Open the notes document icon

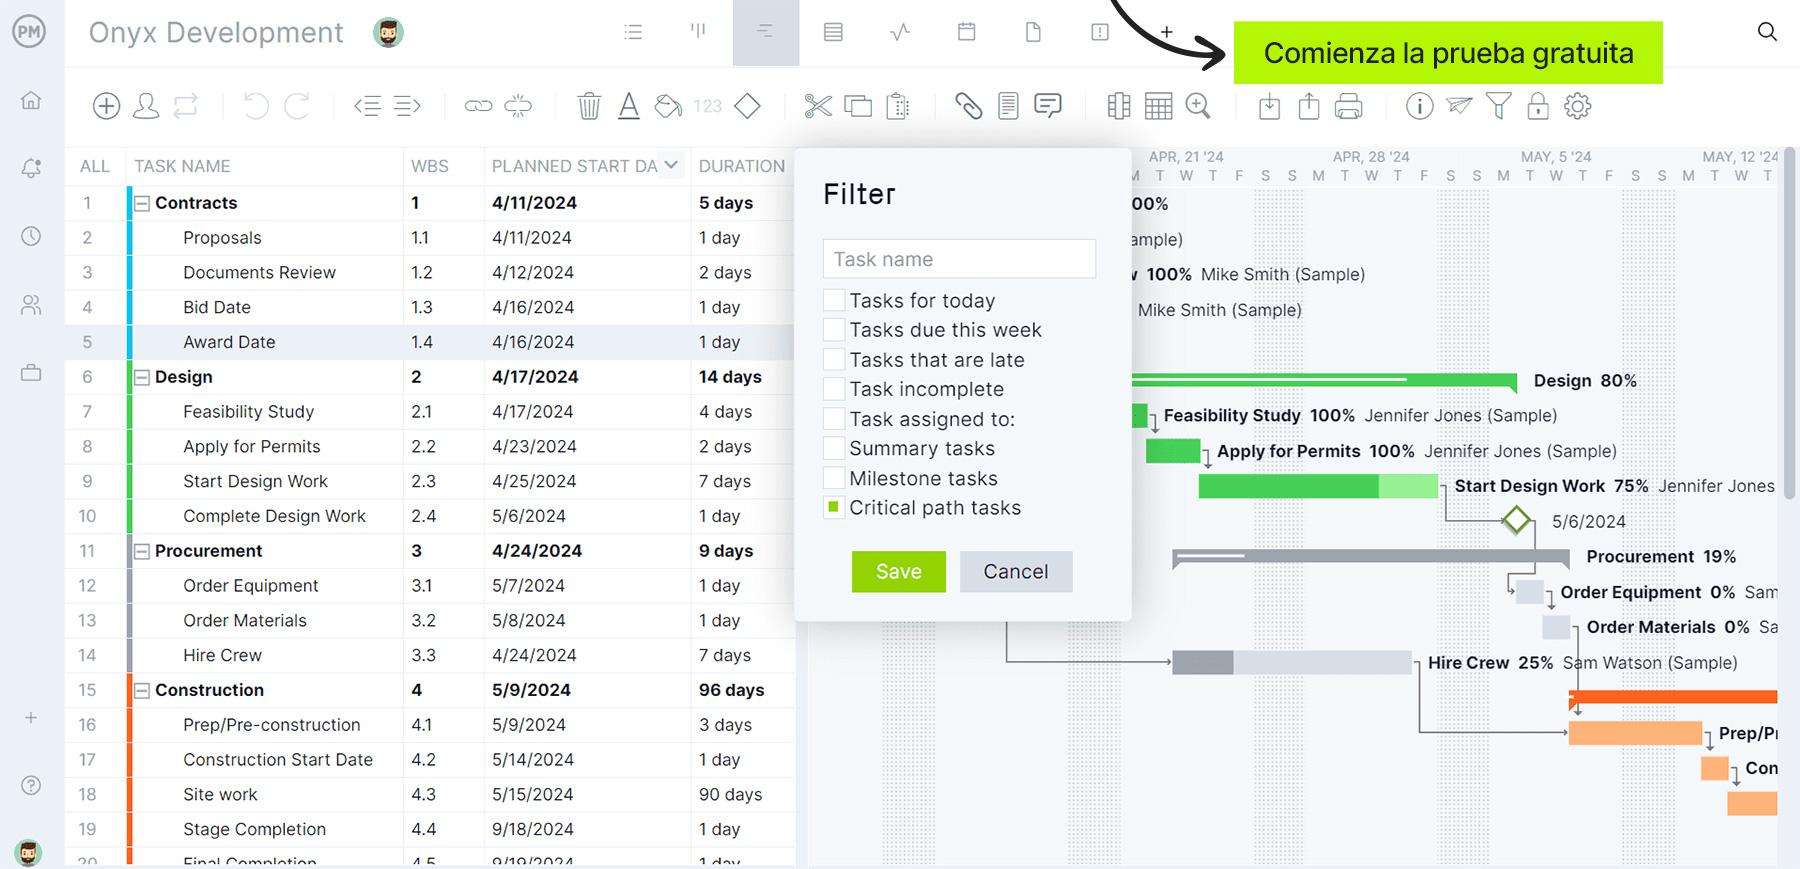[1008, 106]
